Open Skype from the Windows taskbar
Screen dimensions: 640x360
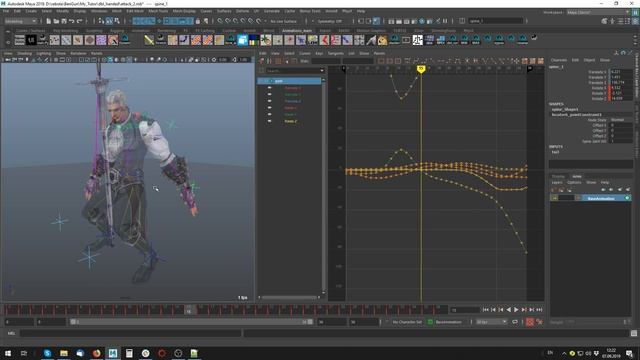[47, 353]
